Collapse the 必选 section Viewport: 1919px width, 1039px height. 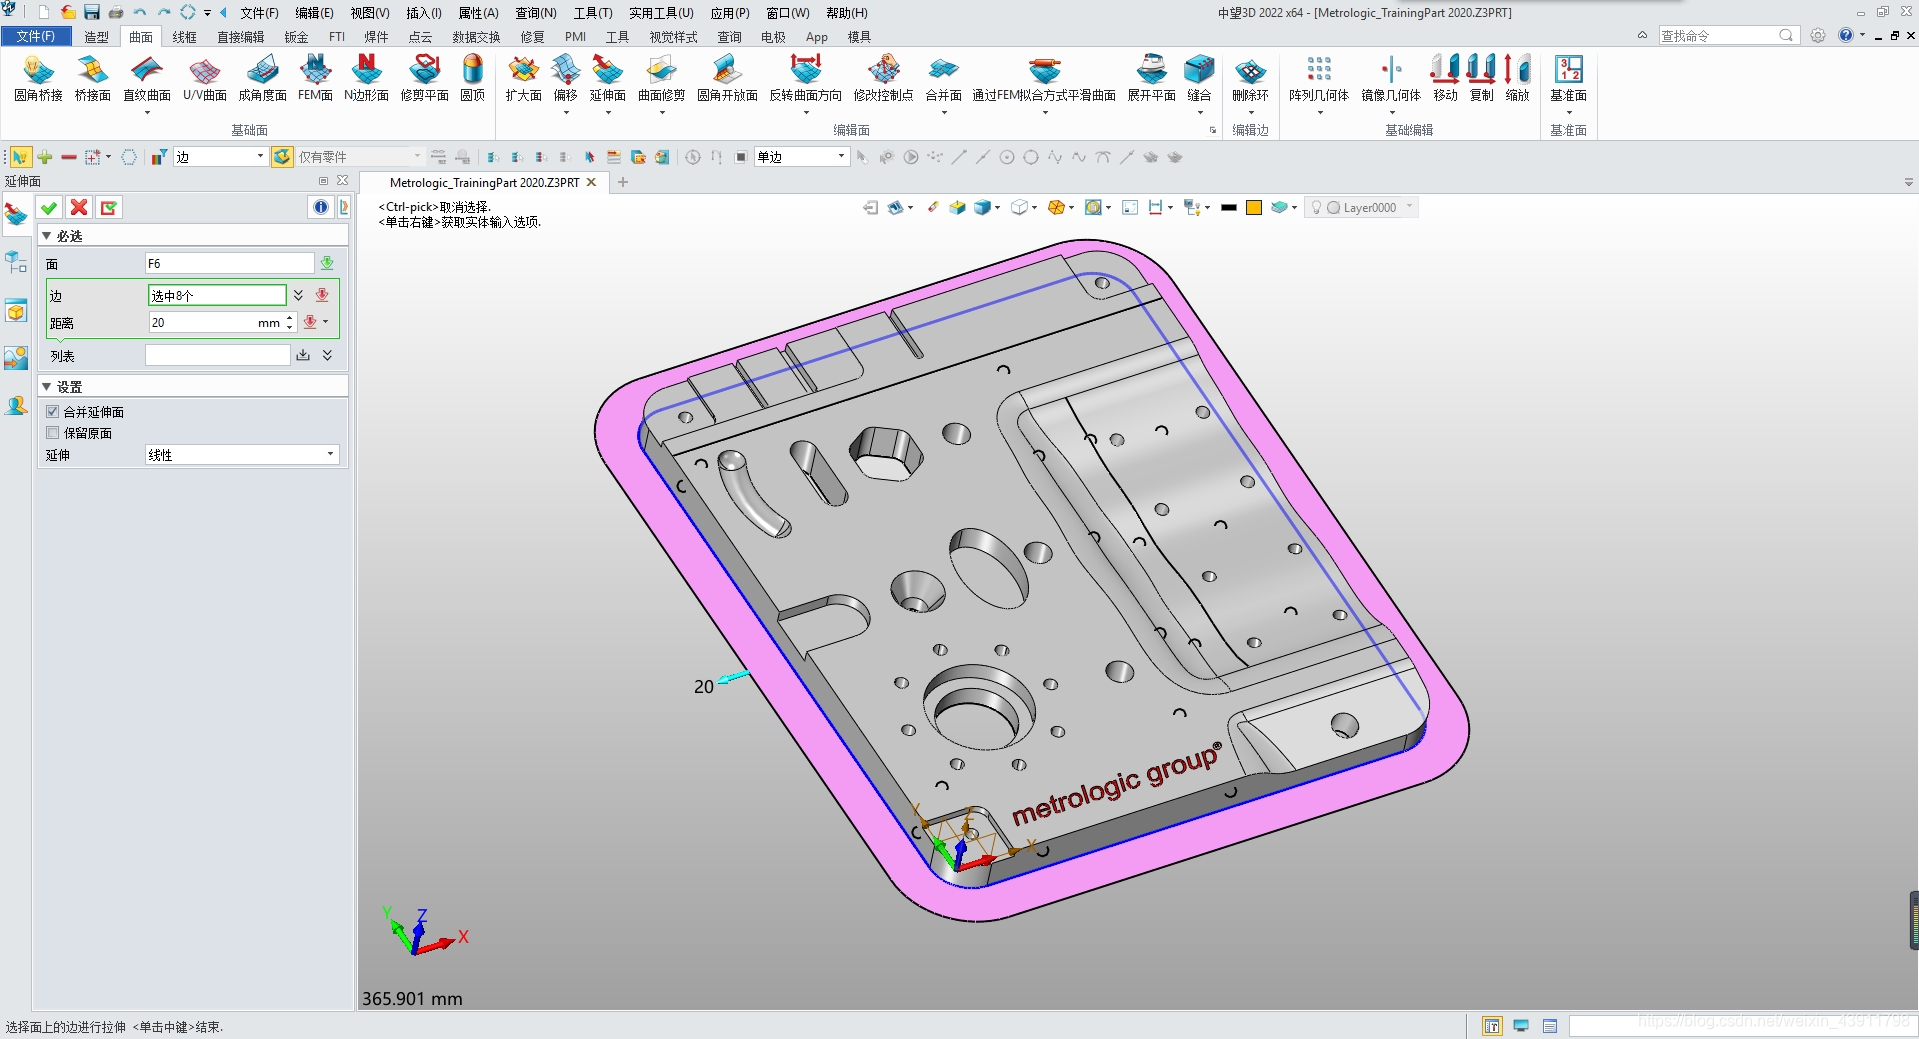click(x=46, y=236)
